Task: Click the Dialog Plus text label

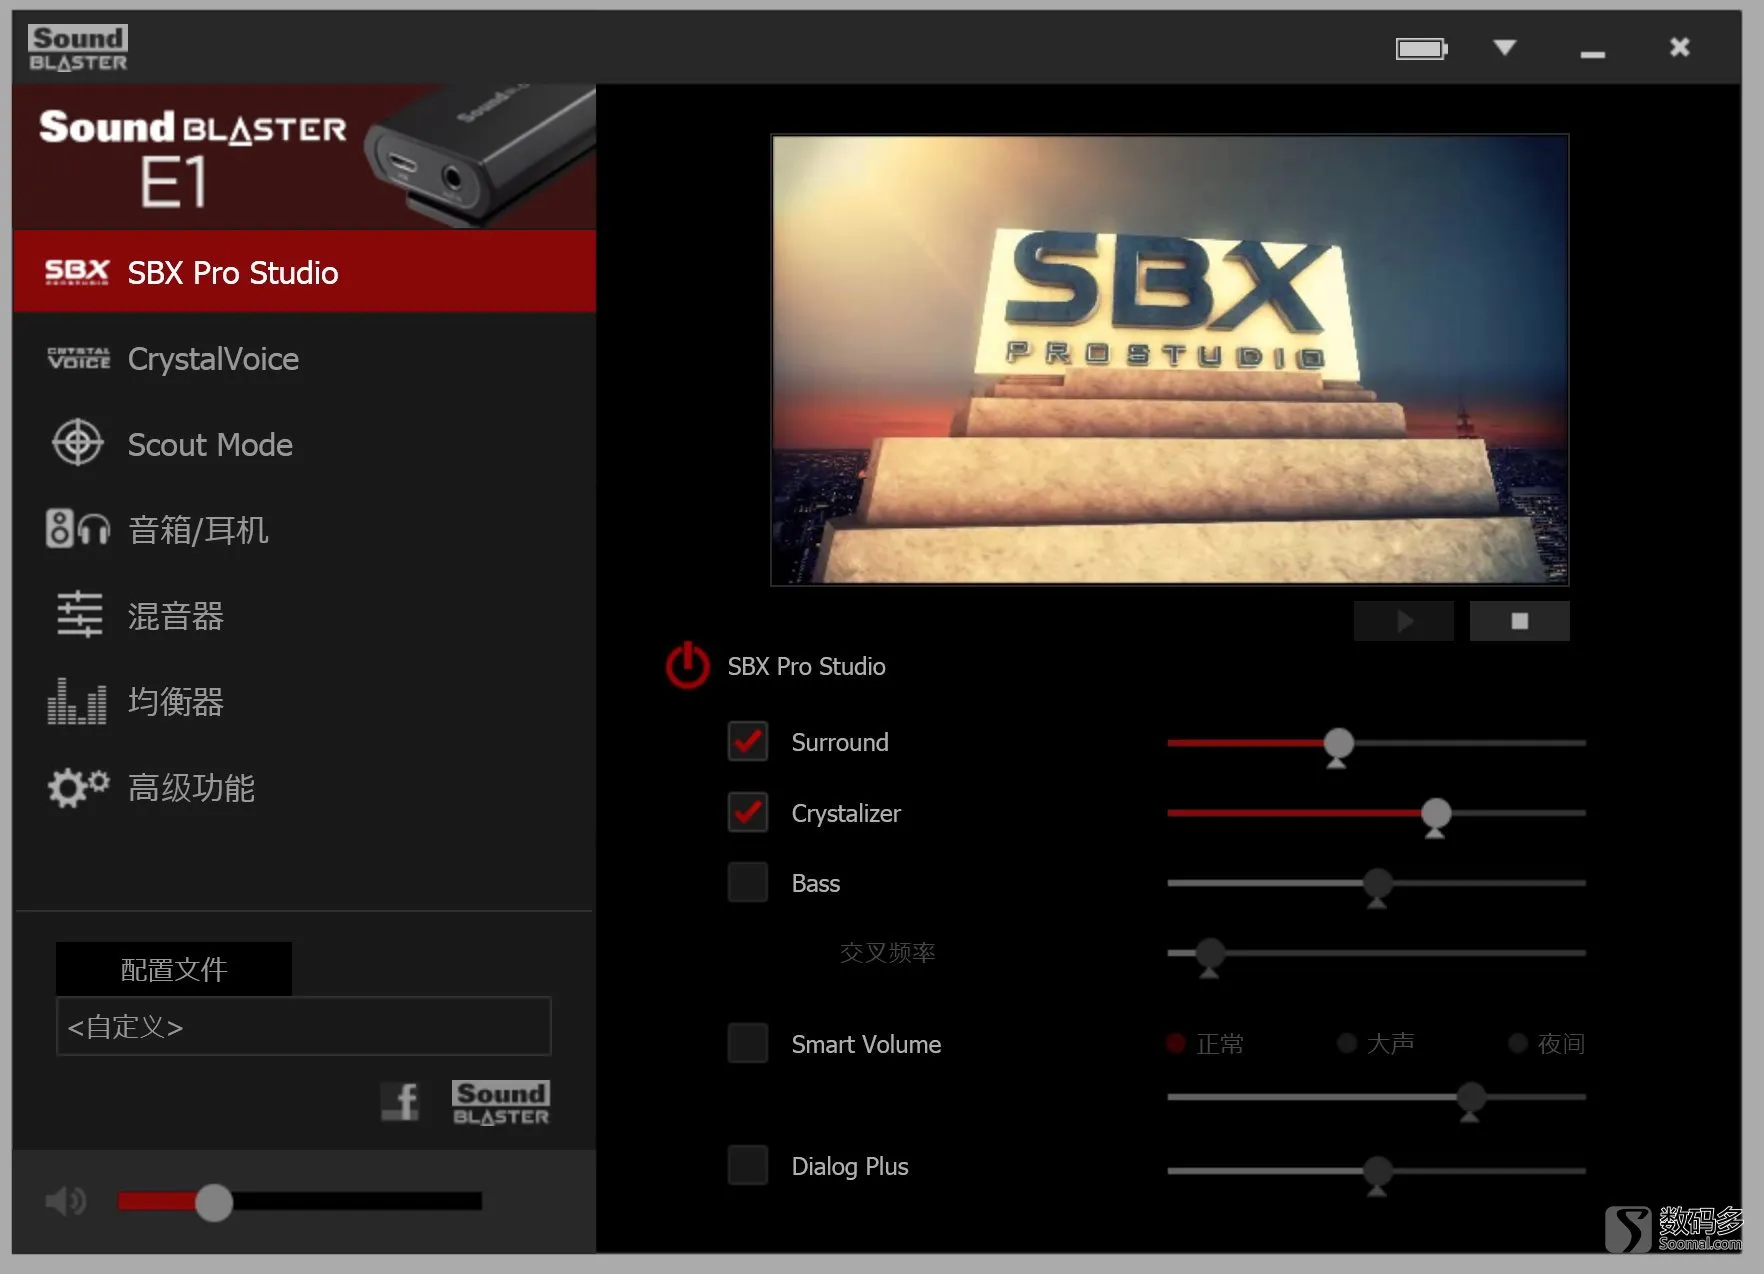Action: pos(850,1166)
